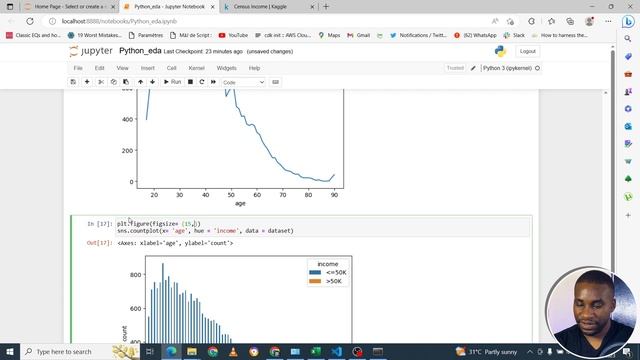Image resolution: width=640 pixels, height=360 pixels.
Task: Click the sidebar search icon
Action: (x=628, y=39)
